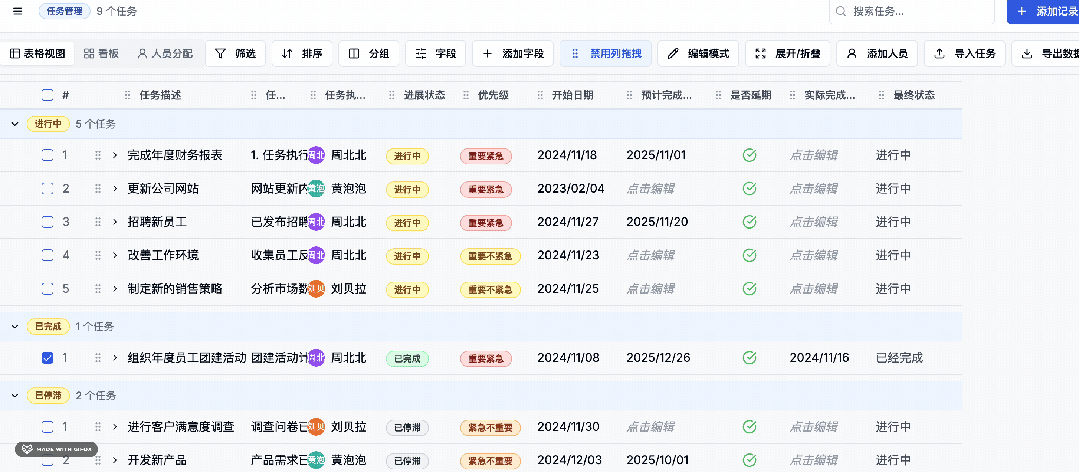Click the pencil edit mode icon
This screenshot has width=1080, height=473.
coord(673,54)
